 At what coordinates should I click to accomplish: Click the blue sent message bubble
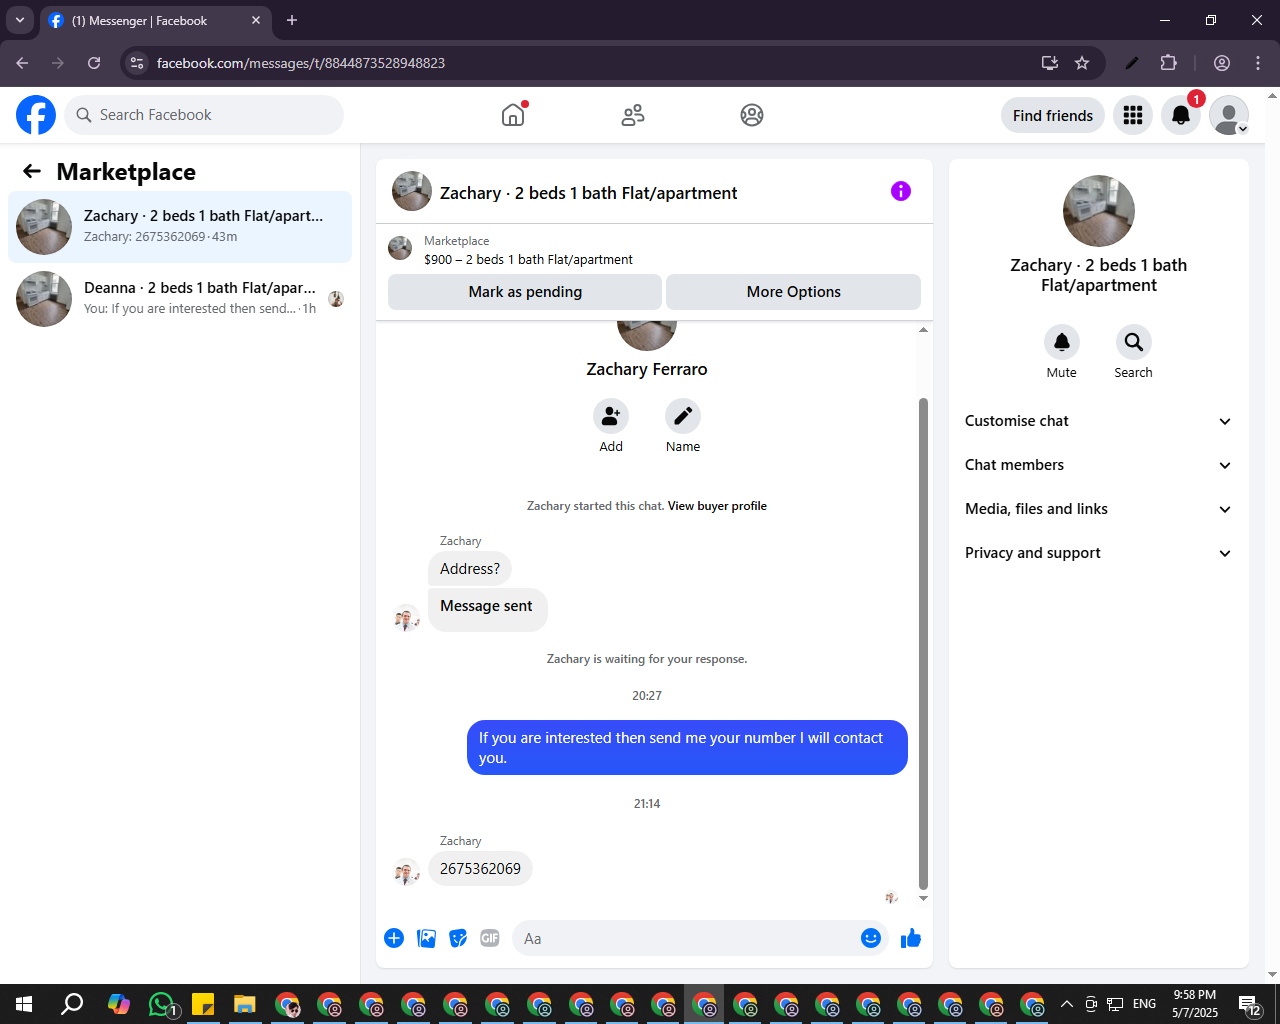687,748
